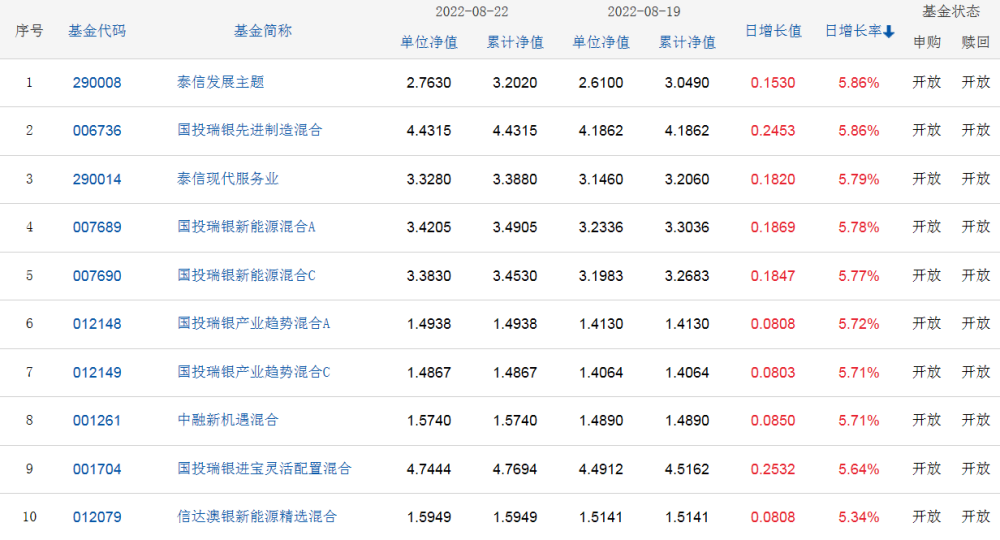Sort by 日增长值 column header

(773, 31)
